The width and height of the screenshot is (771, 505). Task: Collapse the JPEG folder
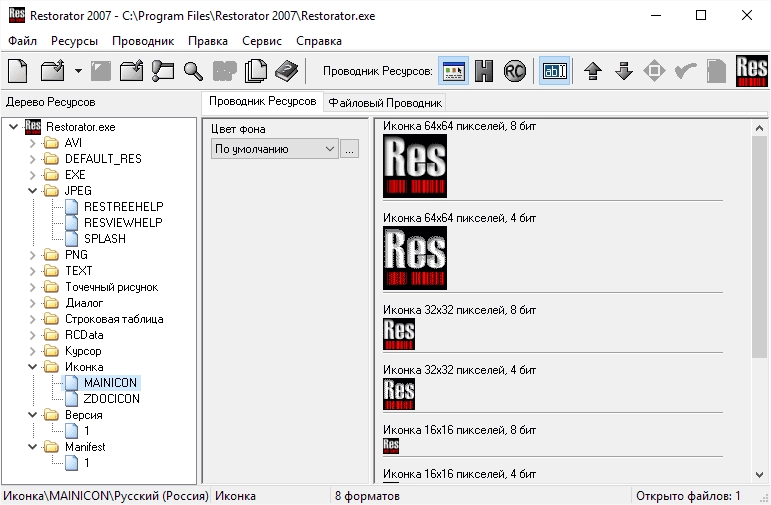pos(32,191)
